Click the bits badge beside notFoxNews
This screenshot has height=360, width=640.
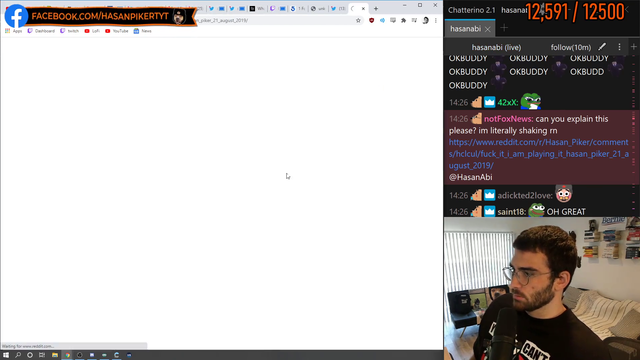pos(476,119)
